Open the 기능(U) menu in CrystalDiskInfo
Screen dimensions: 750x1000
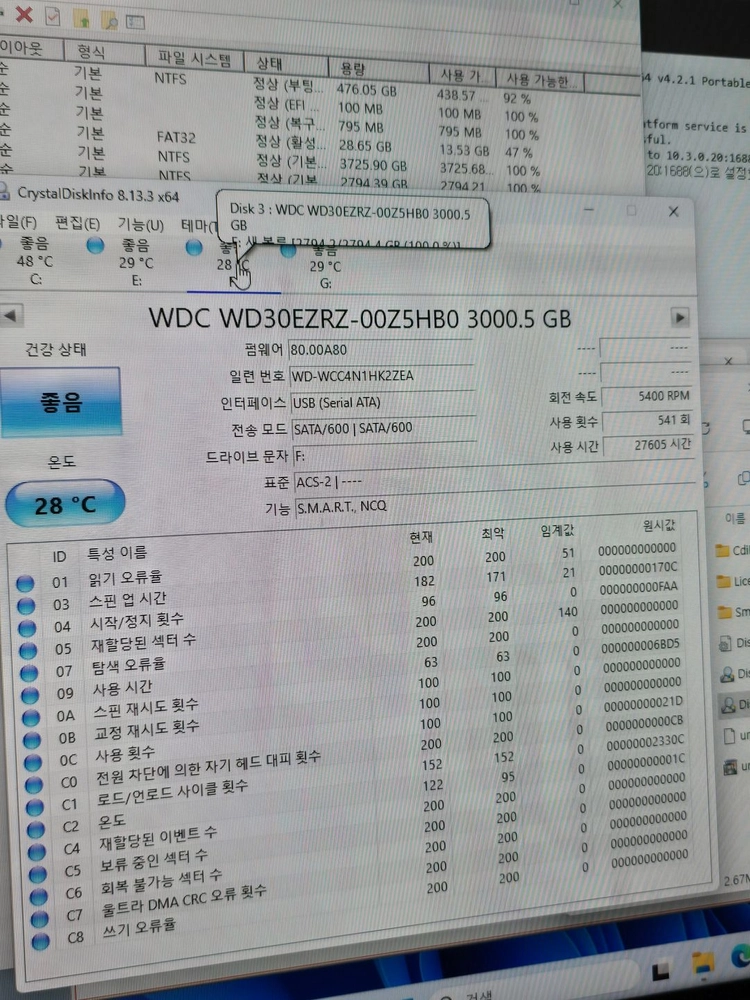pos(140,225)
